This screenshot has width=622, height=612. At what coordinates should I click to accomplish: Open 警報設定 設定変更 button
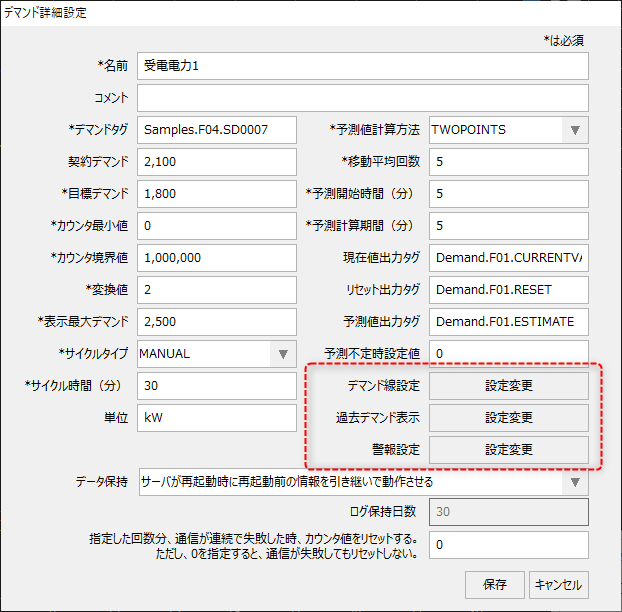pyautogui.click(x=509, y=450)
